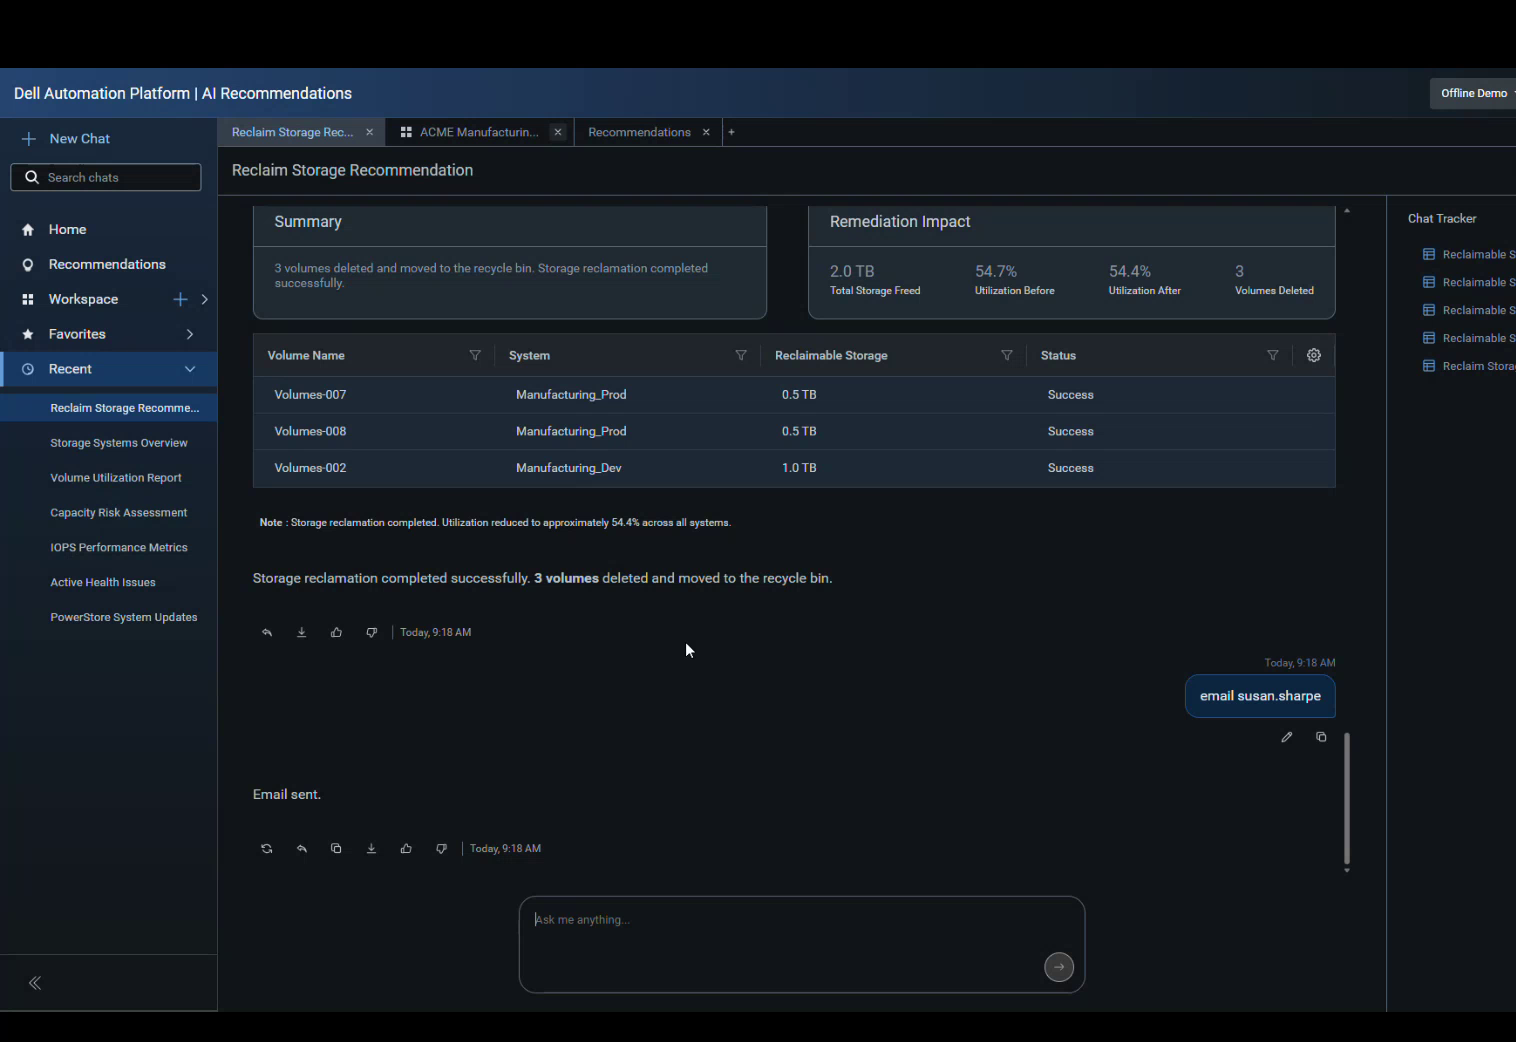Image resolution: width=1516 pixels, height=1042 pixels.
Task: Collapse the sidebar with the double chevron
Action: pos(35,983)
